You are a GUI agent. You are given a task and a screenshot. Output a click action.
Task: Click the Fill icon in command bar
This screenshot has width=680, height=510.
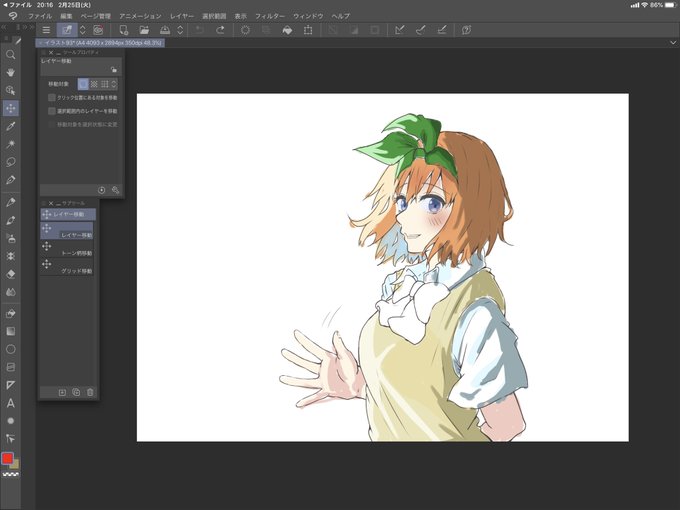287,30
